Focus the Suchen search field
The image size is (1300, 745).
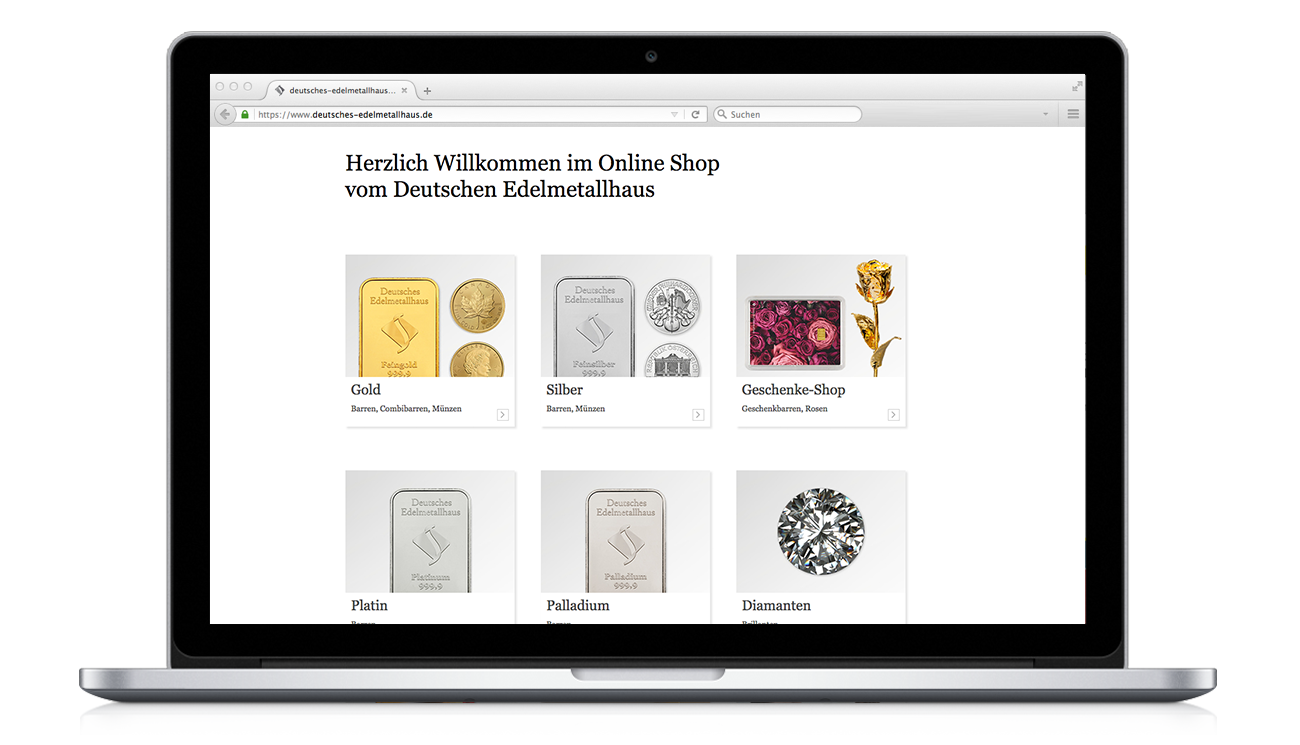pos(787,114)
